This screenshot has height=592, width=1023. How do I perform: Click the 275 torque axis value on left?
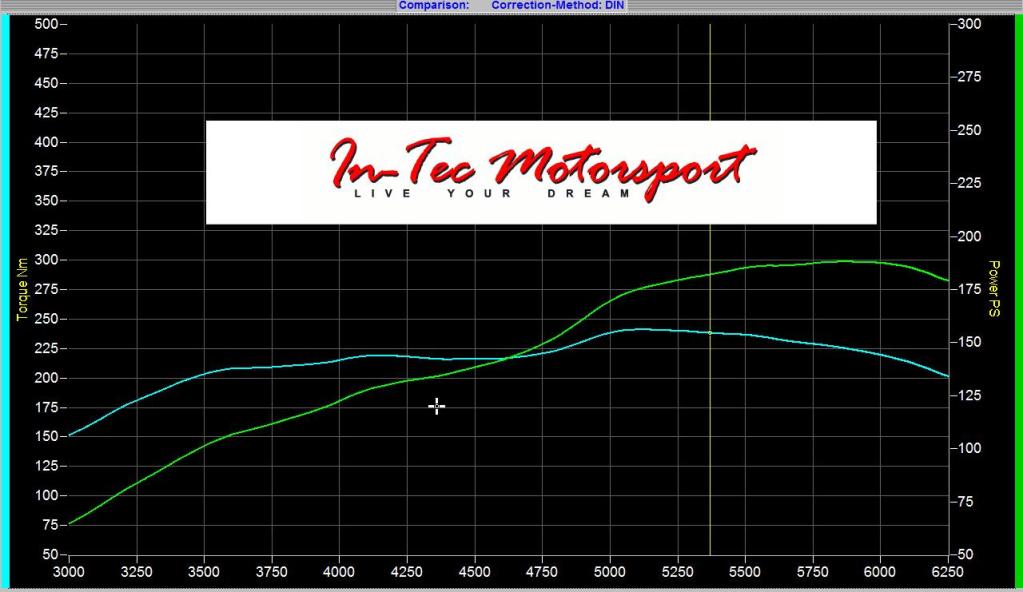[x=46, y=289]
